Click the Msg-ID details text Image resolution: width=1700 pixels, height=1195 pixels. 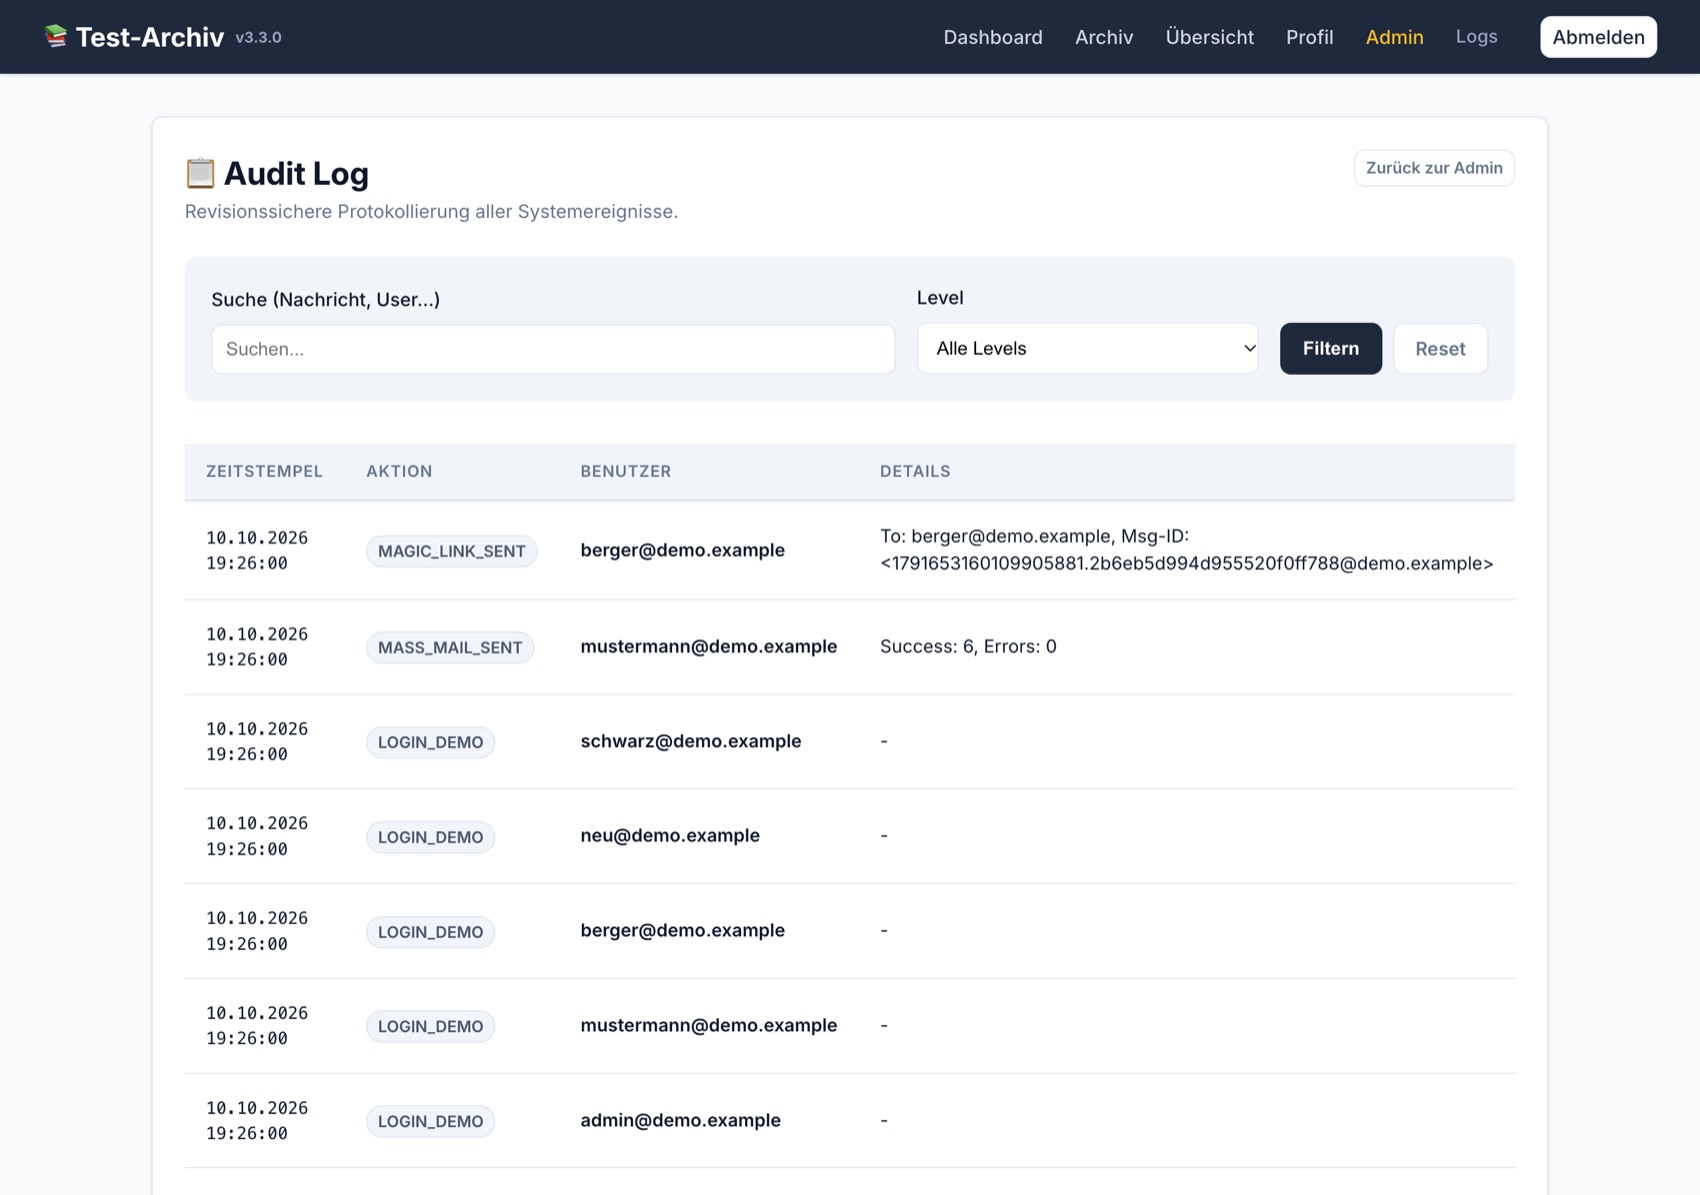click(x=1186, y=550)
